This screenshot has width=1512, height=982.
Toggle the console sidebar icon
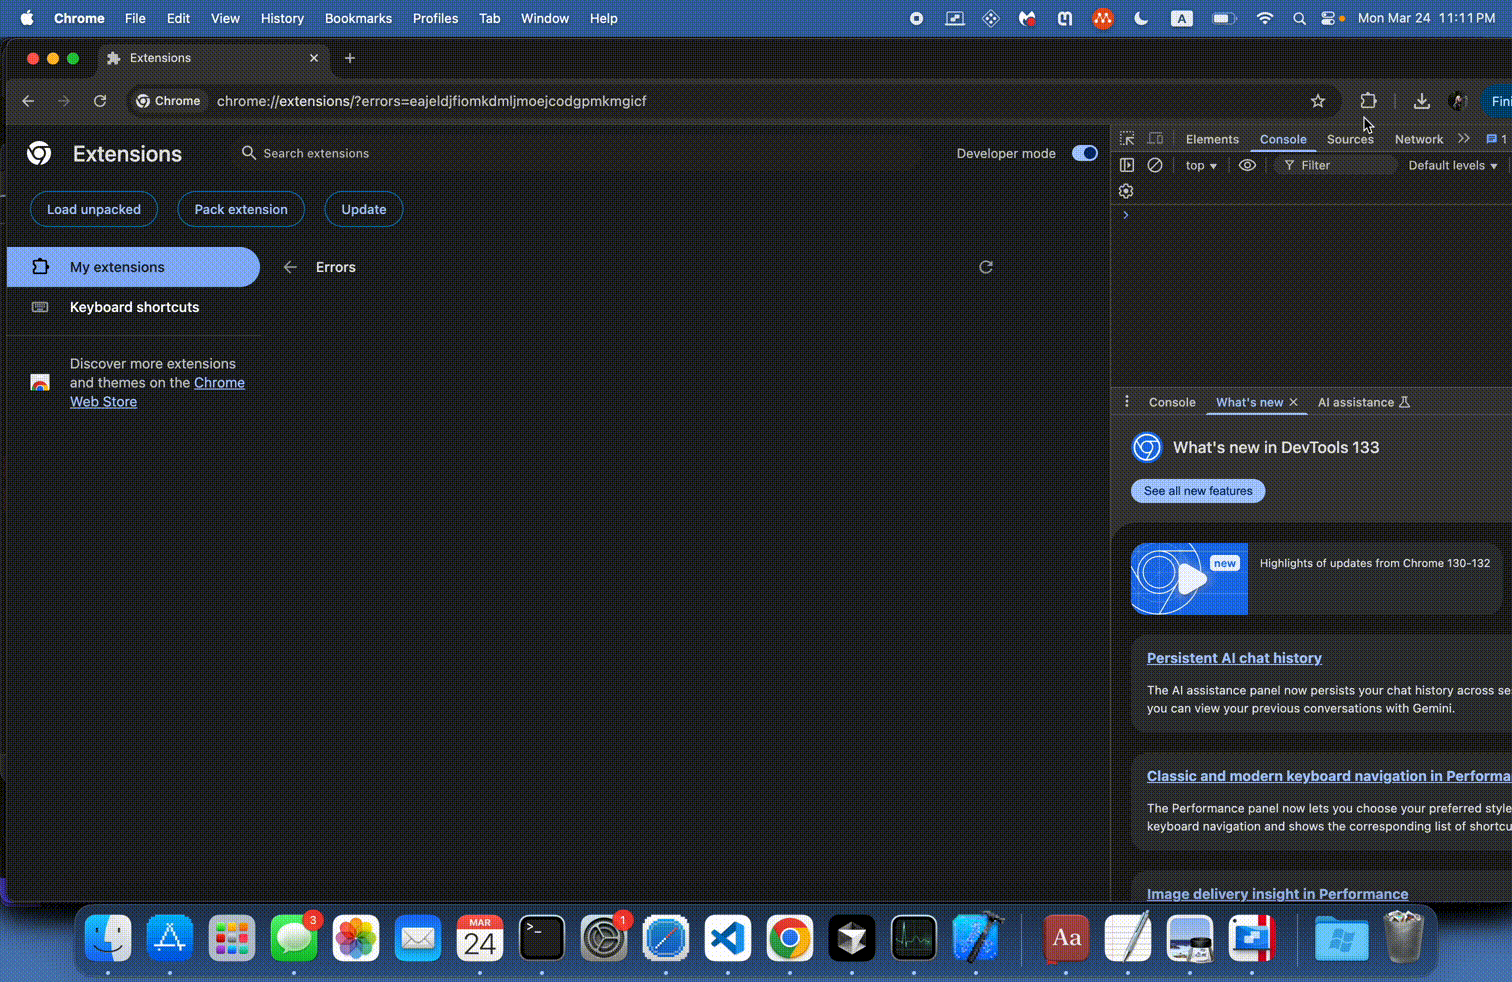coord(1127,165)
